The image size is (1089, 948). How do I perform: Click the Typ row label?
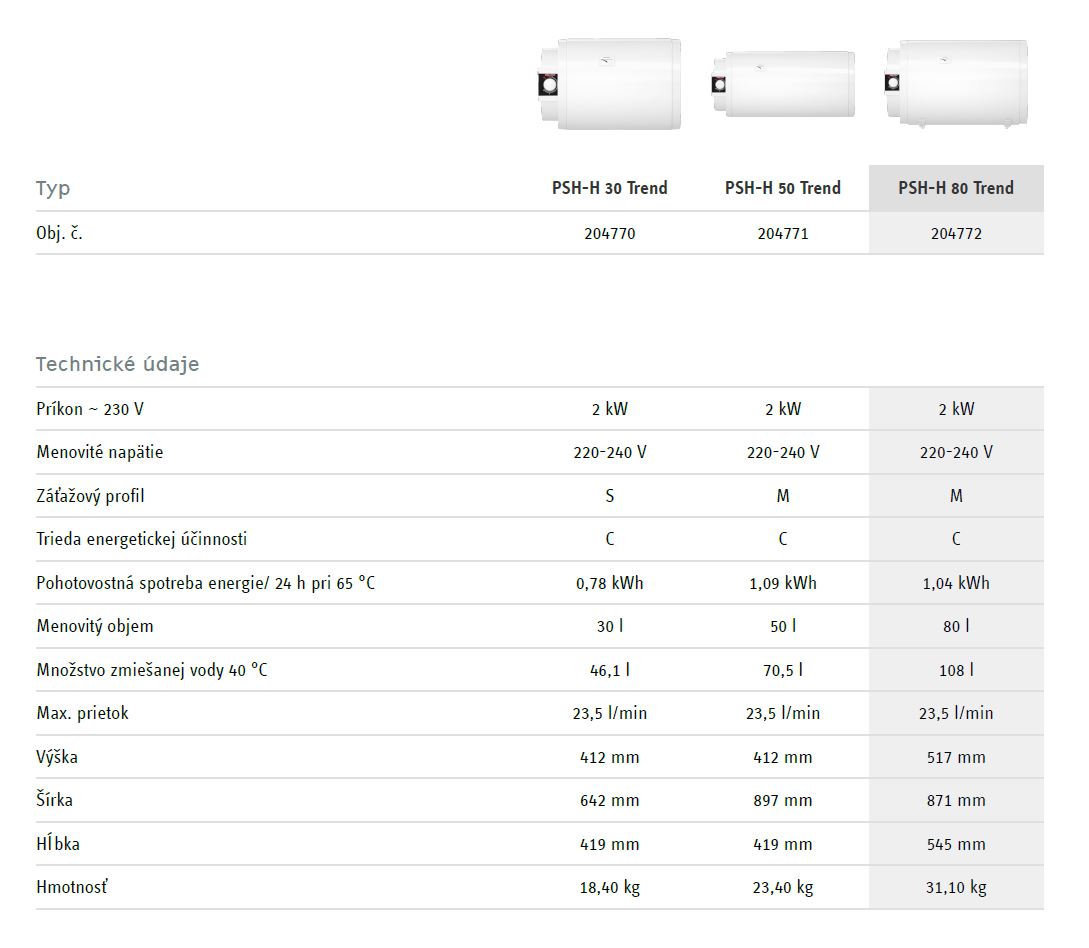[x=53, y=189]
